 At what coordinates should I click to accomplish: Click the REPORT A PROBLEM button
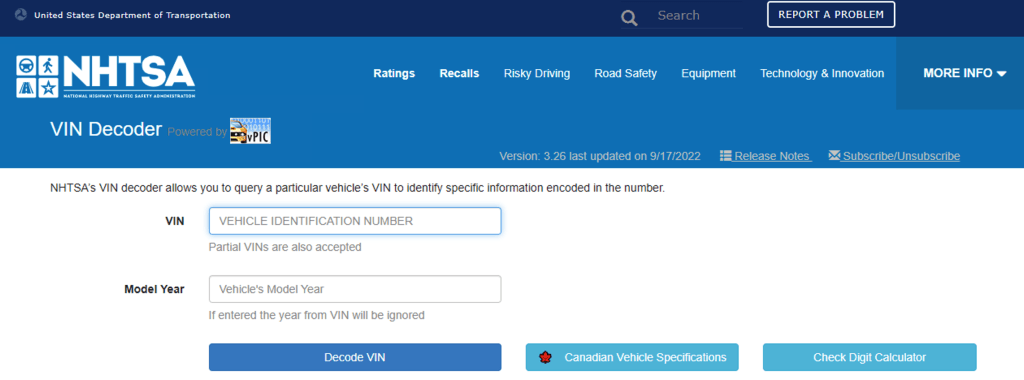[x=831, y=14]
